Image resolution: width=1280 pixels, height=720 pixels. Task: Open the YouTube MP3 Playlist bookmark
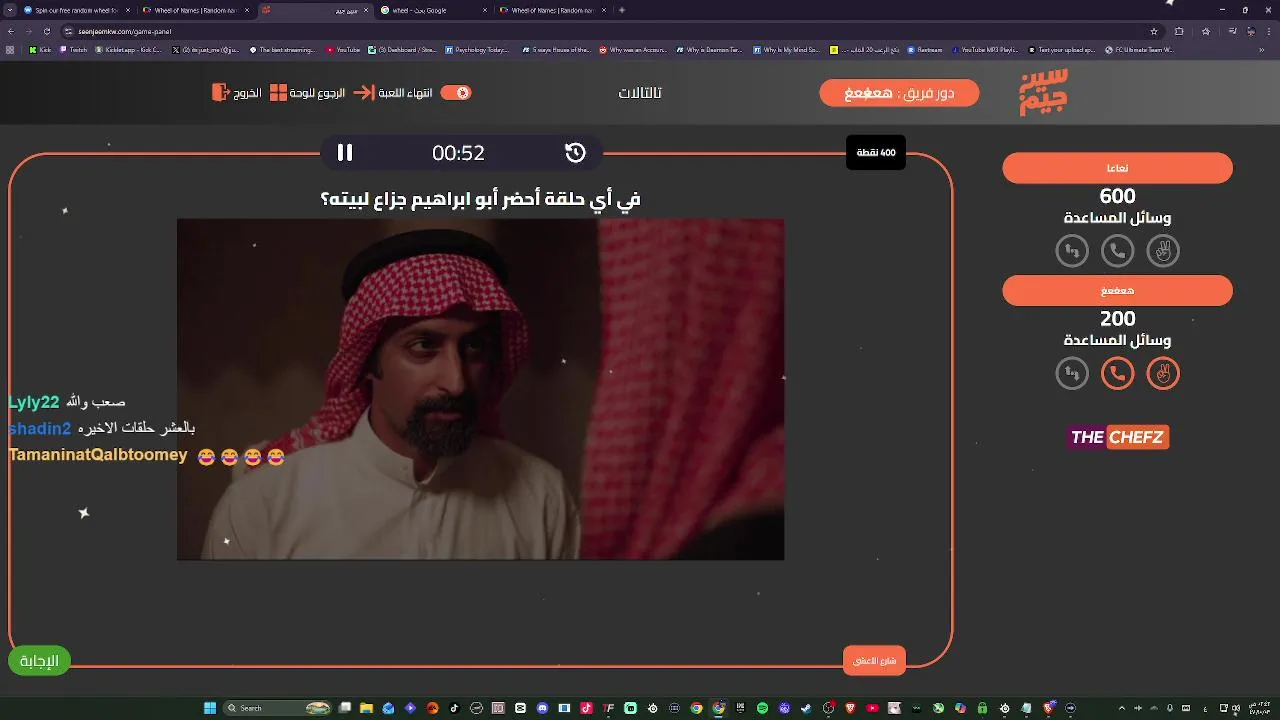click(984, 49)
